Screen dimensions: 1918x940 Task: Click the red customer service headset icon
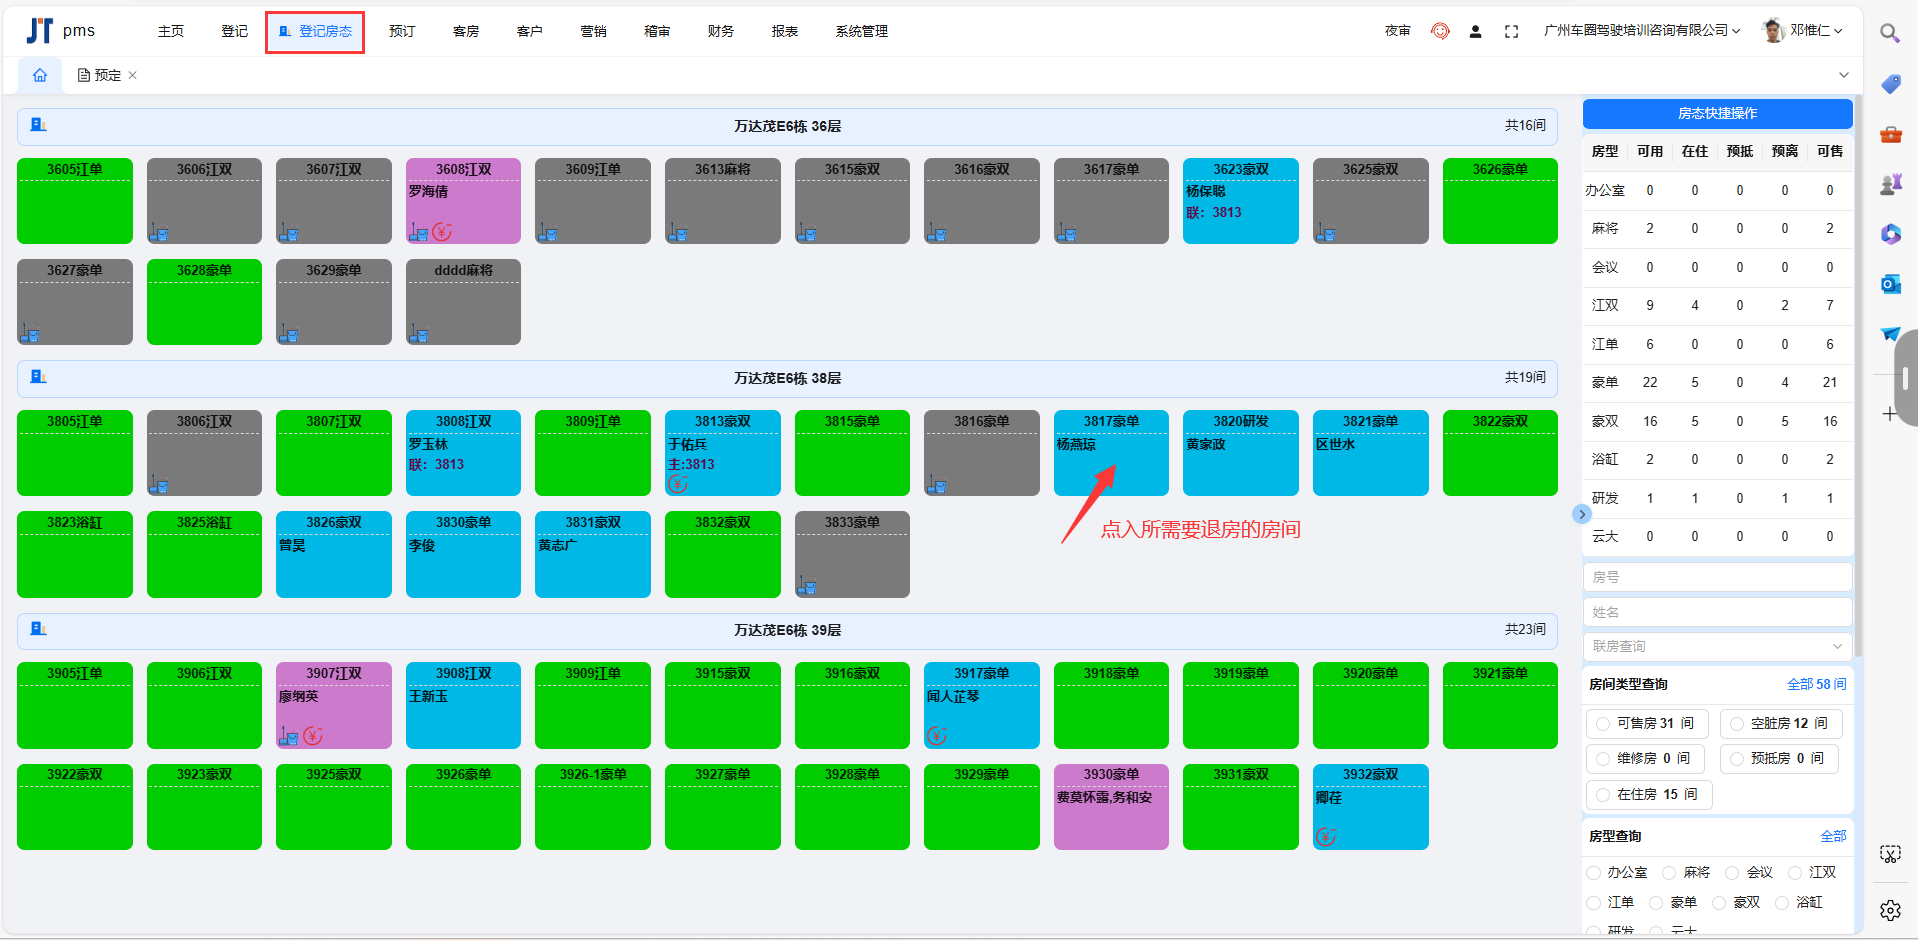point(1440,31)
